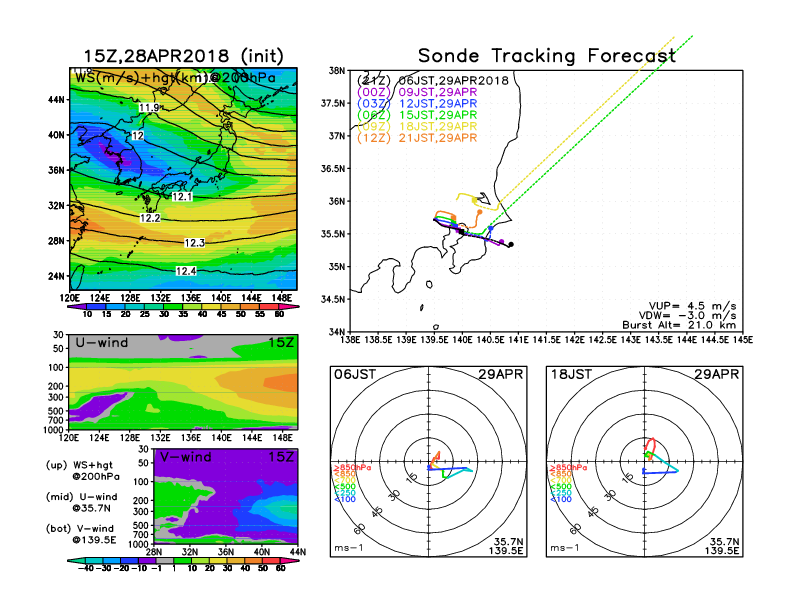Click the "60" ring label in 06JST hodograph
792x612 pixels.
pyautogui.click(x=360, y=529)
